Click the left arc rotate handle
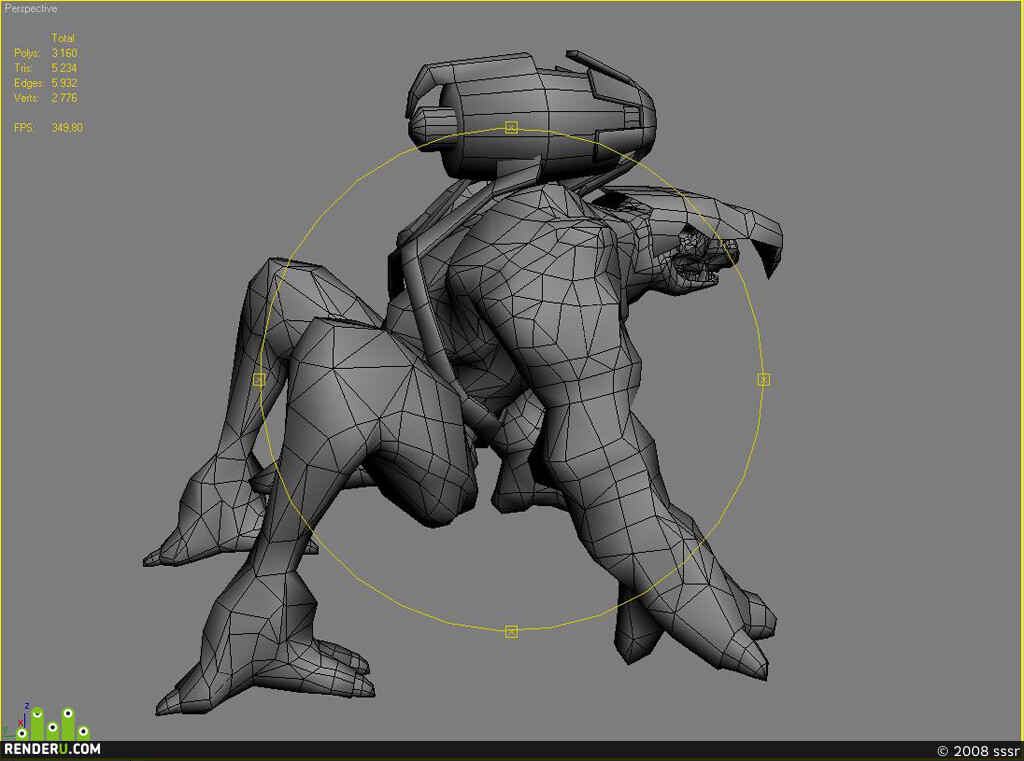This screenshot has height=761, width=1024. point(259,380)
